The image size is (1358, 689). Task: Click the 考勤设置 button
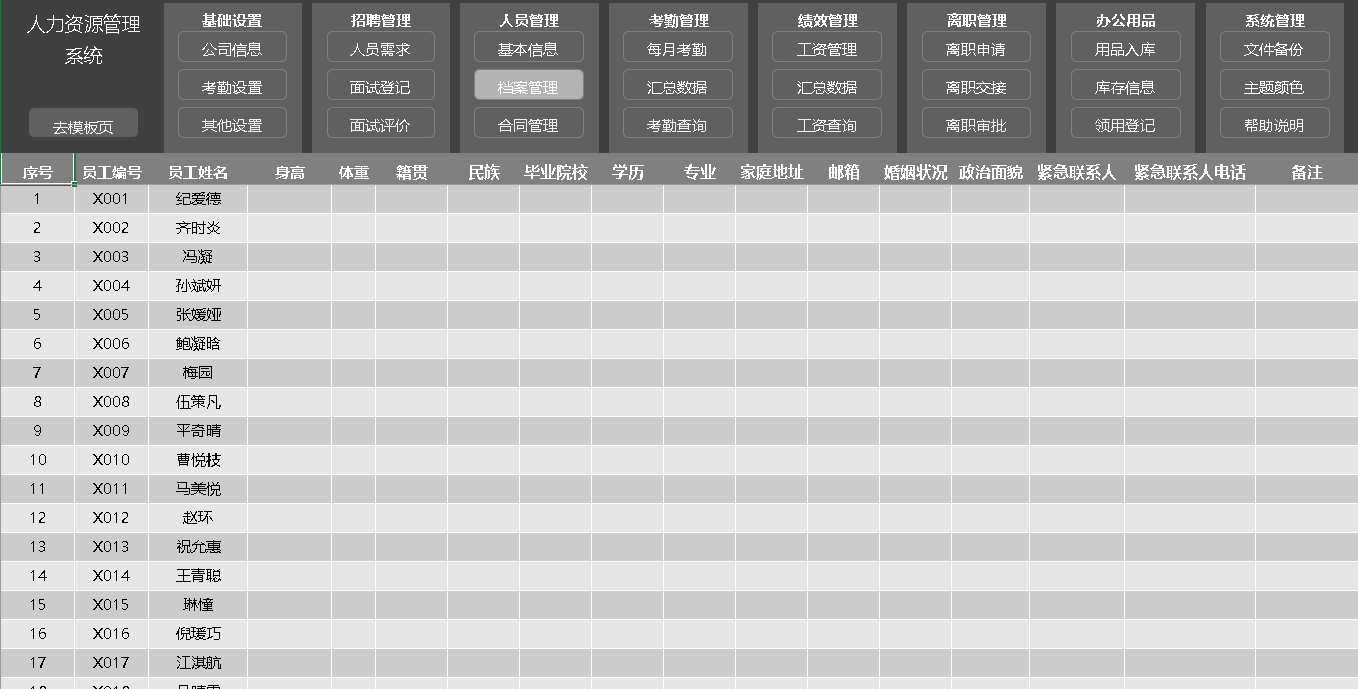232,86
